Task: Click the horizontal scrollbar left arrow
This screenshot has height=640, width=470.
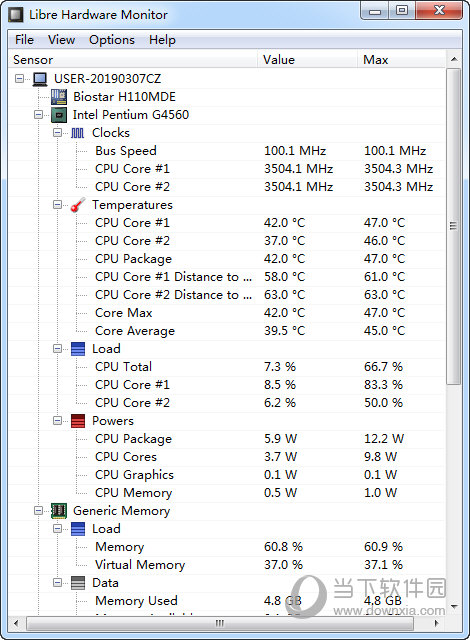Action: pyautogui.click(x=16, y=623)
